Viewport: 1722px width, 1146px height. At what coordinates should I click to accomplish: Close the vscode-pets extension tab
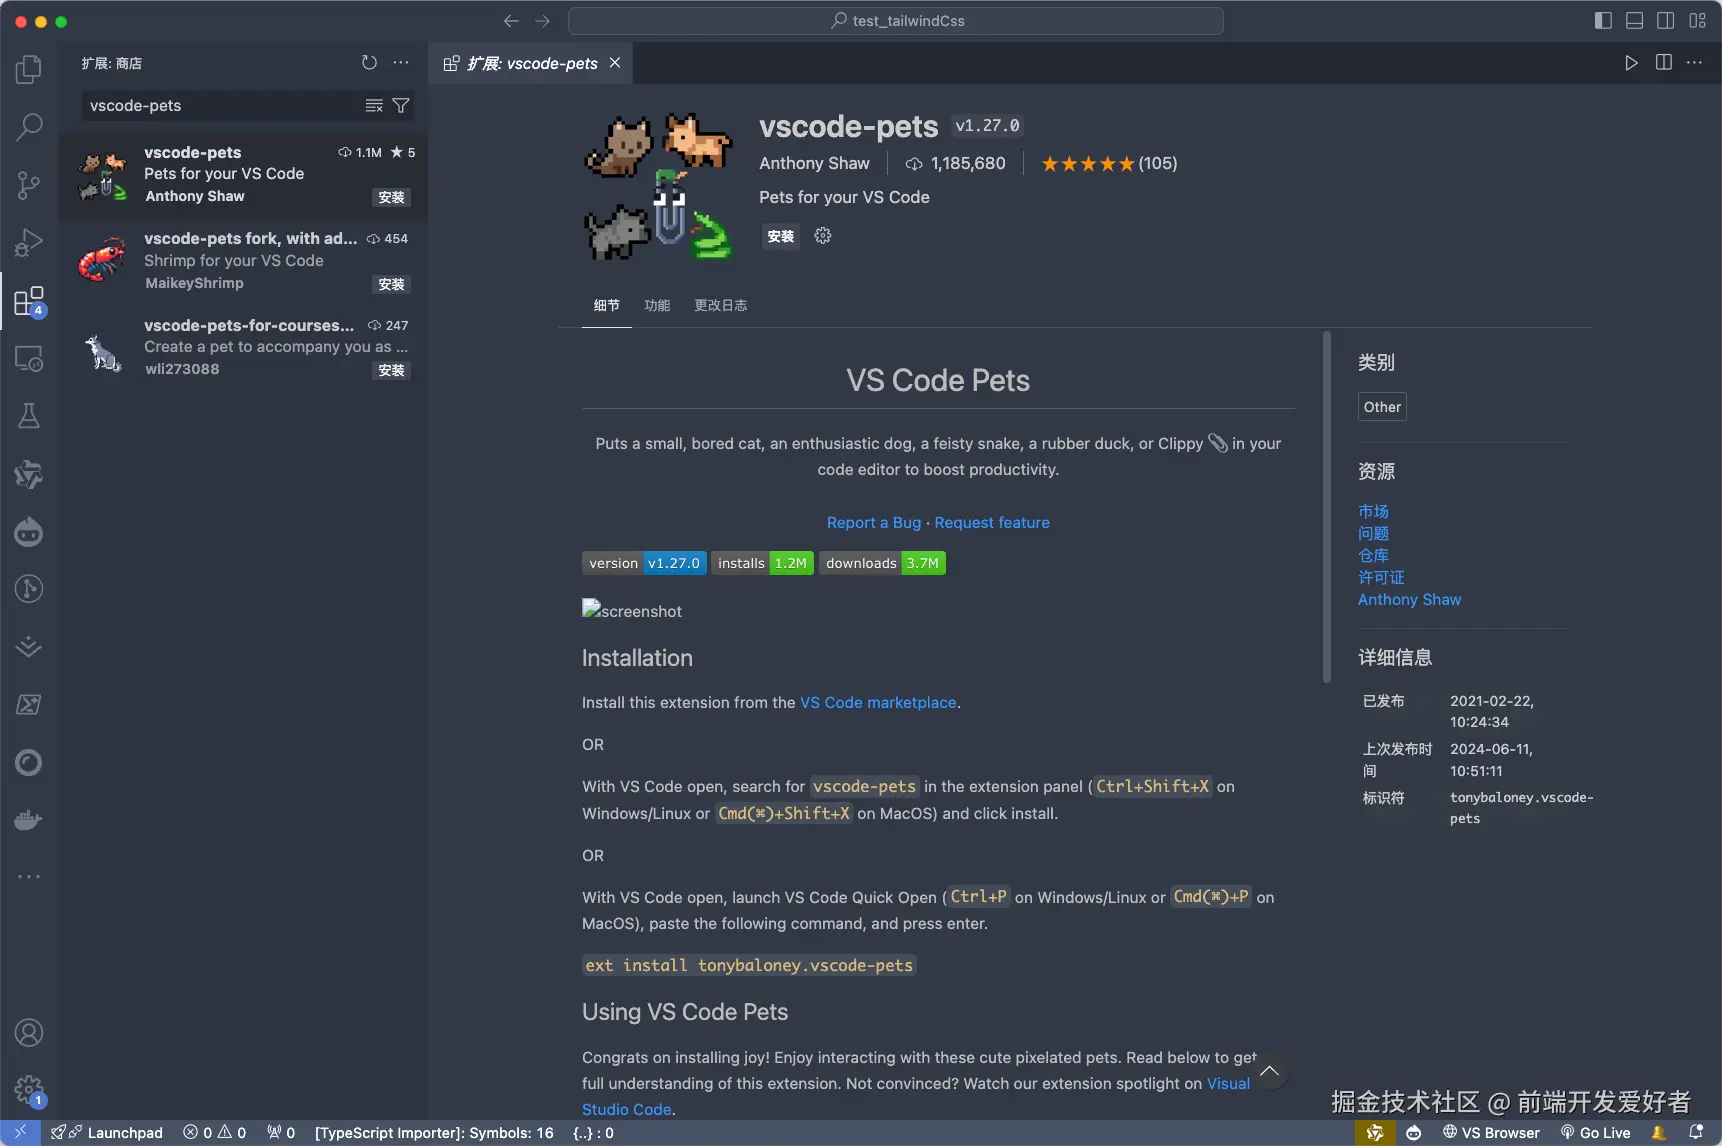coord(615,63)
